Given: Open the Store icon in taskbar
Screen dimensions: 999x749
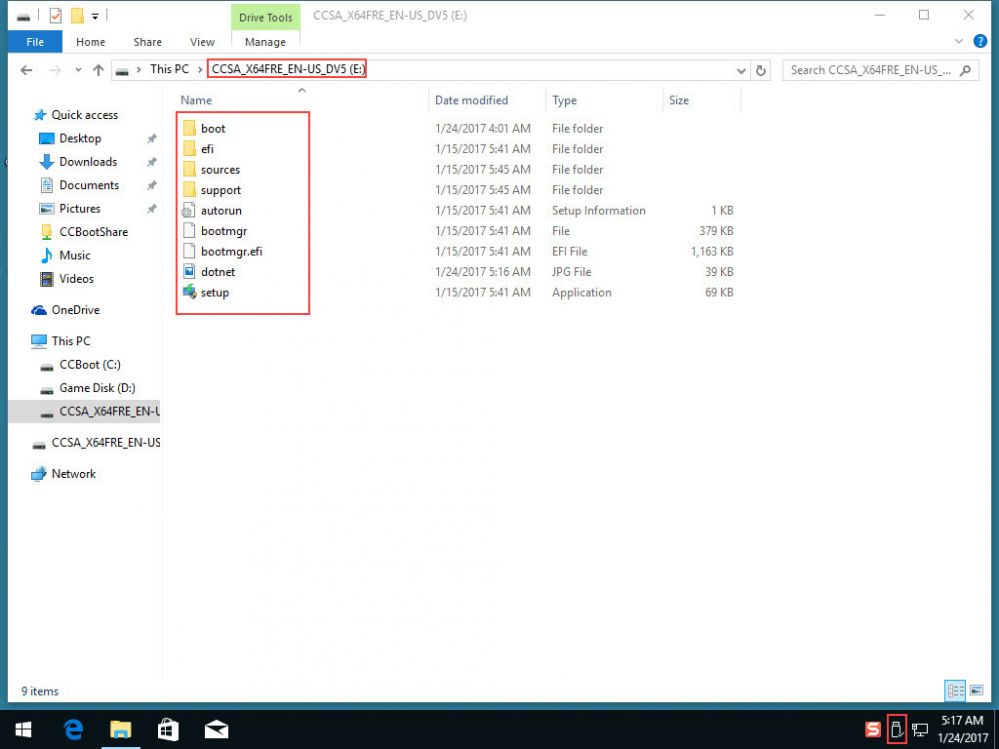Looking at the screenshot, I should tap(168, 729).
